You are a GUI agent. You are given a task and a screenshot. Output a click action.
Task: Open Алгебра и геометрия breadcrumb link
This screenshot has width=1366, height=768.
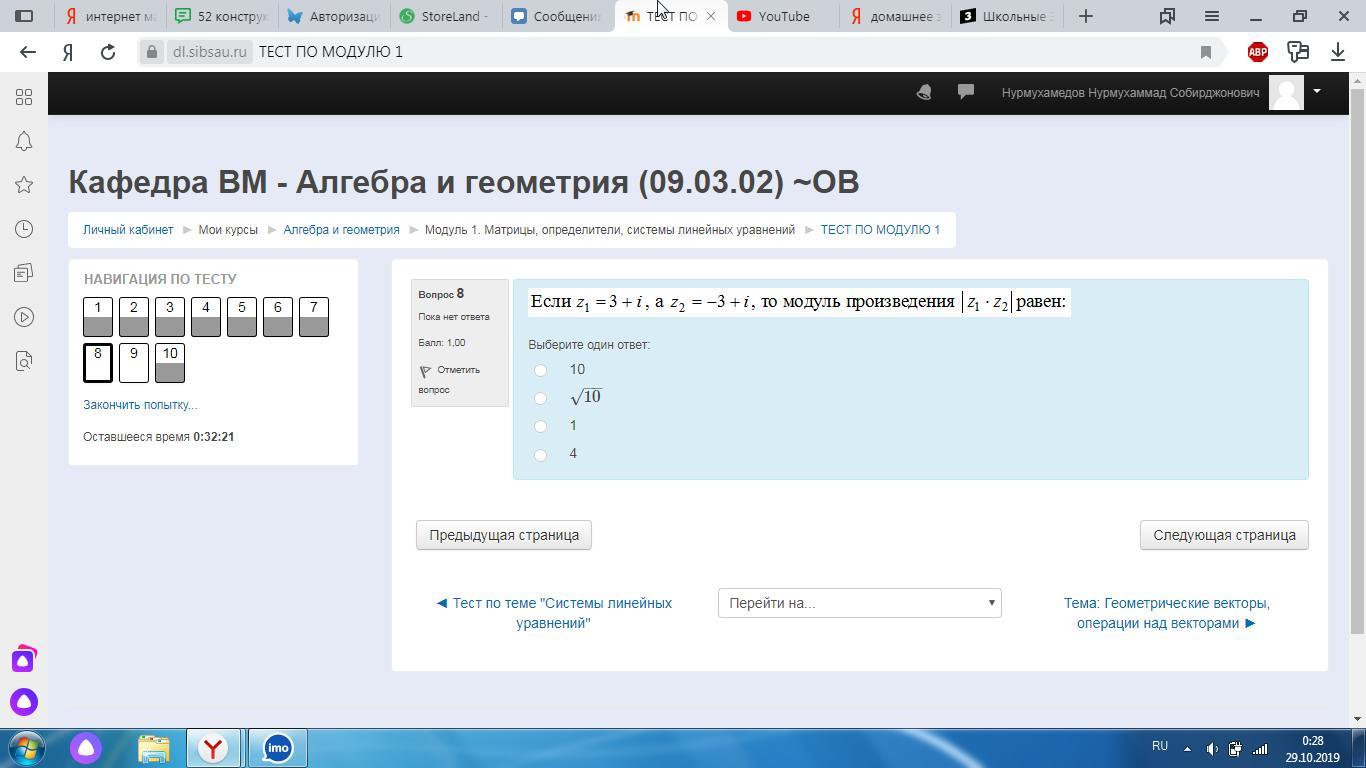341,230
